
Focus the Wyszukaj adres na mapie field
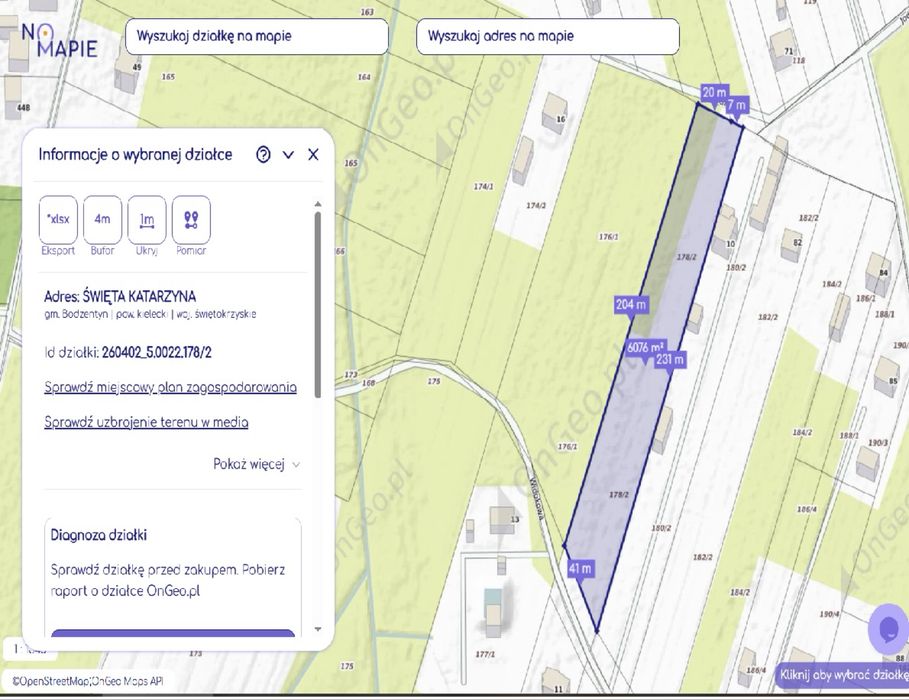548,36
